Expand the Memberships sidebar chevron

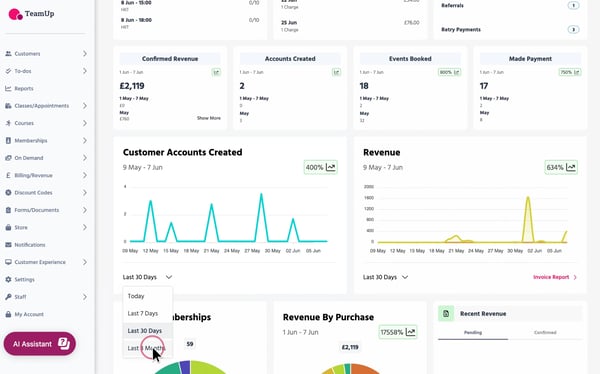click(85, 140)
